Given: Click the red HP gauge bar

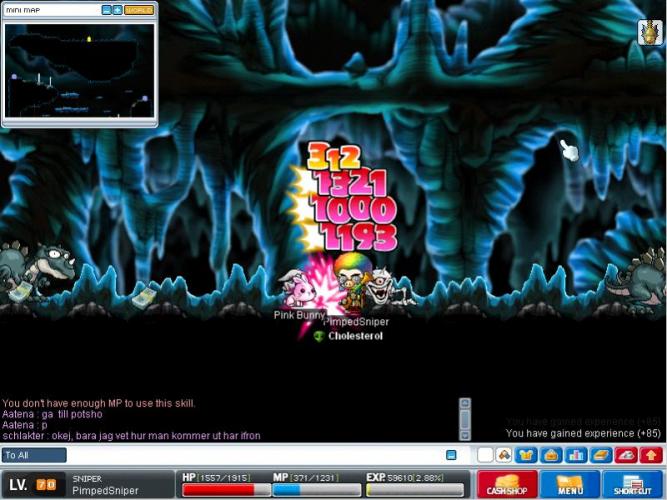Looking at the screenshot, I should point(225,490).
